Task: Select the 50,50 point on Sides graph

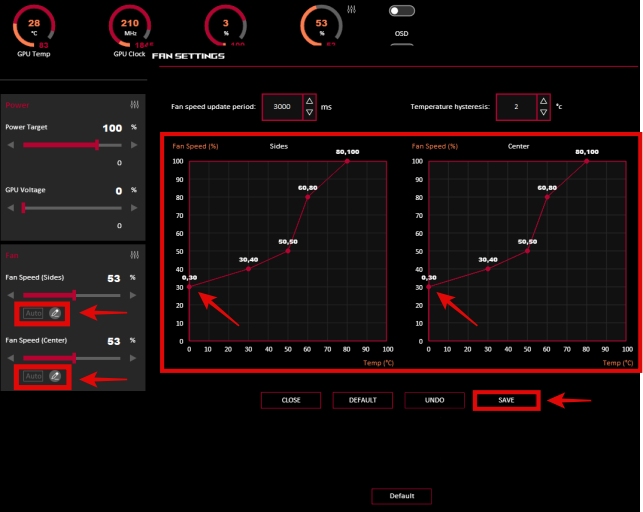Action: pyautogui.click(x=288, y=251)
